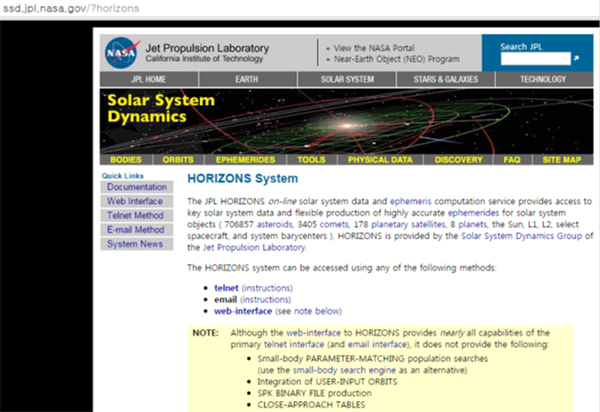600x412 pixels.
Task: Click Integration of USER-INPUT ORBITS text
Action: click(x=327, y=382)
